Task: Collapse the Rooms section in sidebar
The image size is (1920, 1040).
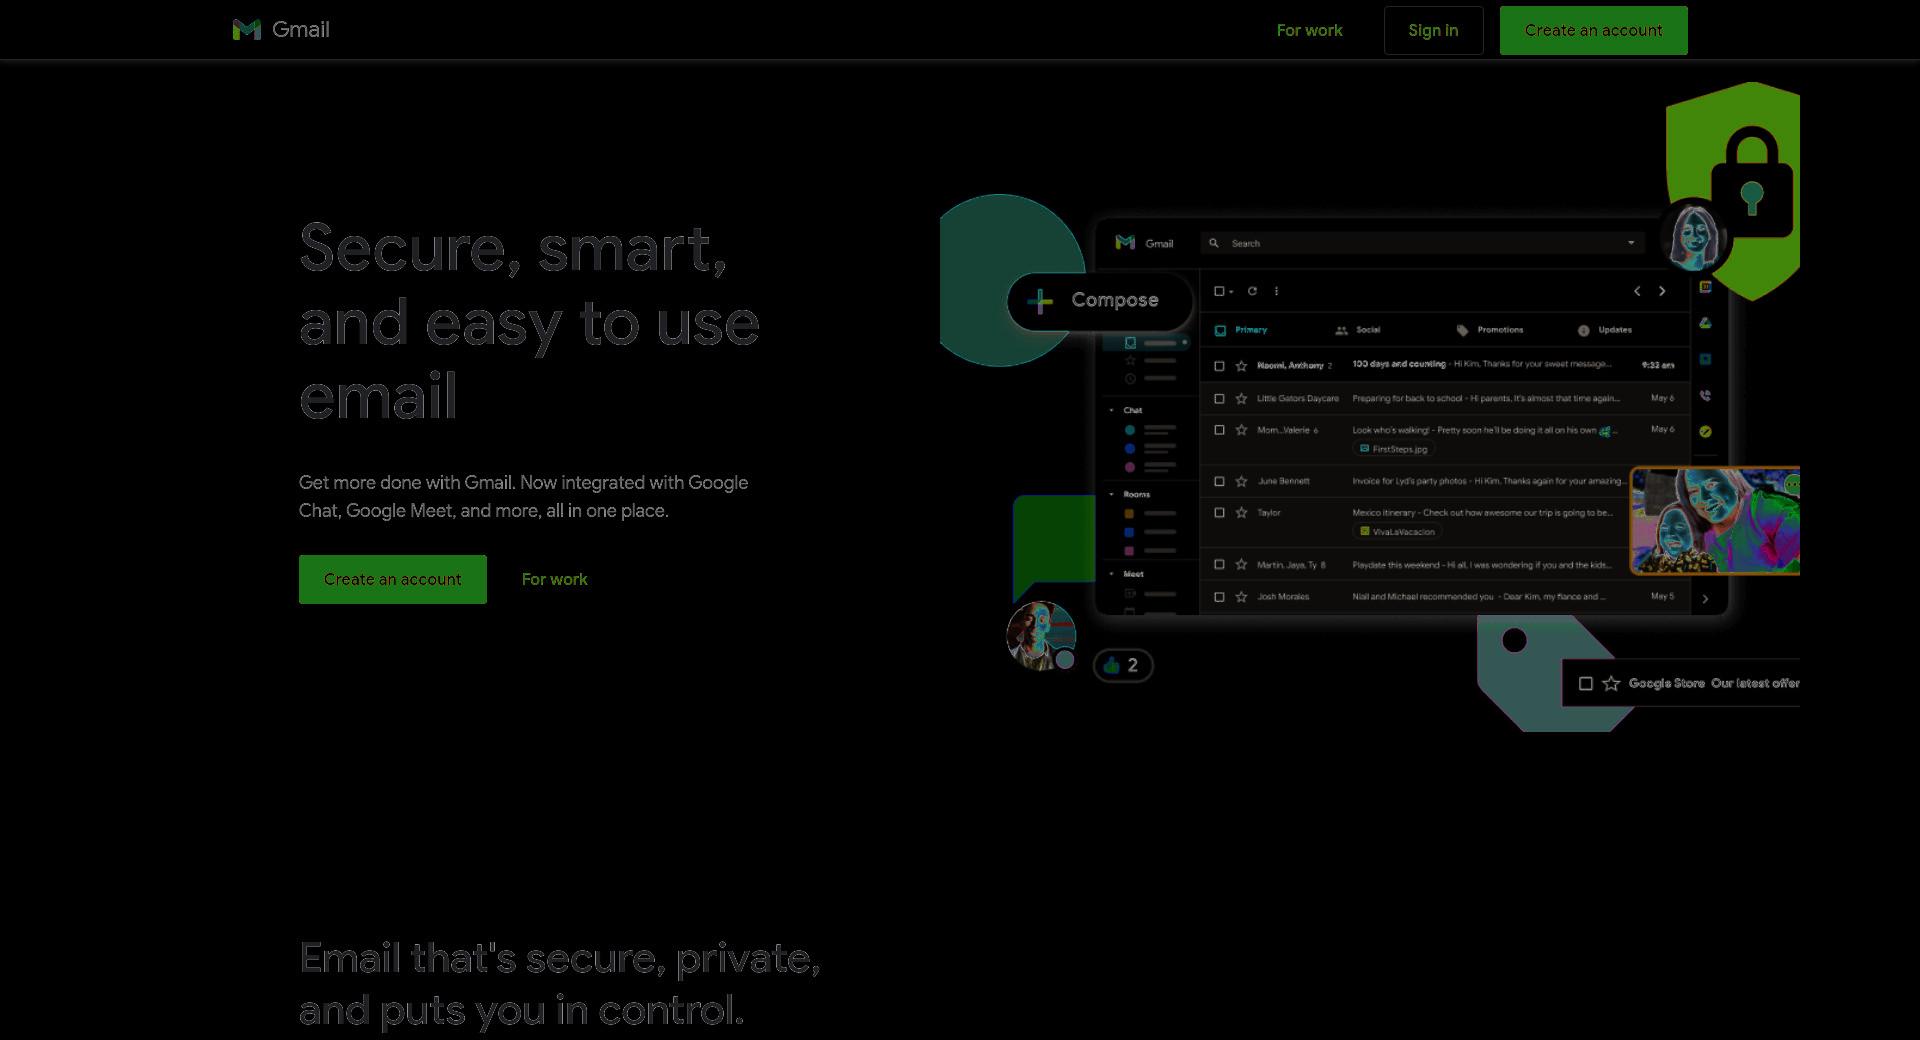Action: tap(1111, 494)
